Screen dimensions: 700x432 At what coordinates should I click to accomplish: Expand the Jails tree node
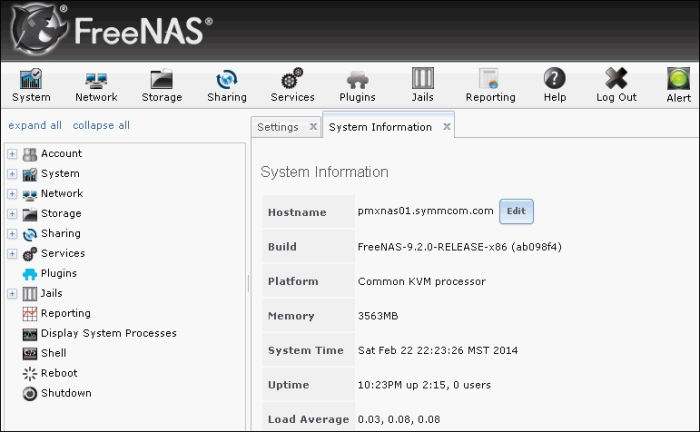[x=12, y=294]
